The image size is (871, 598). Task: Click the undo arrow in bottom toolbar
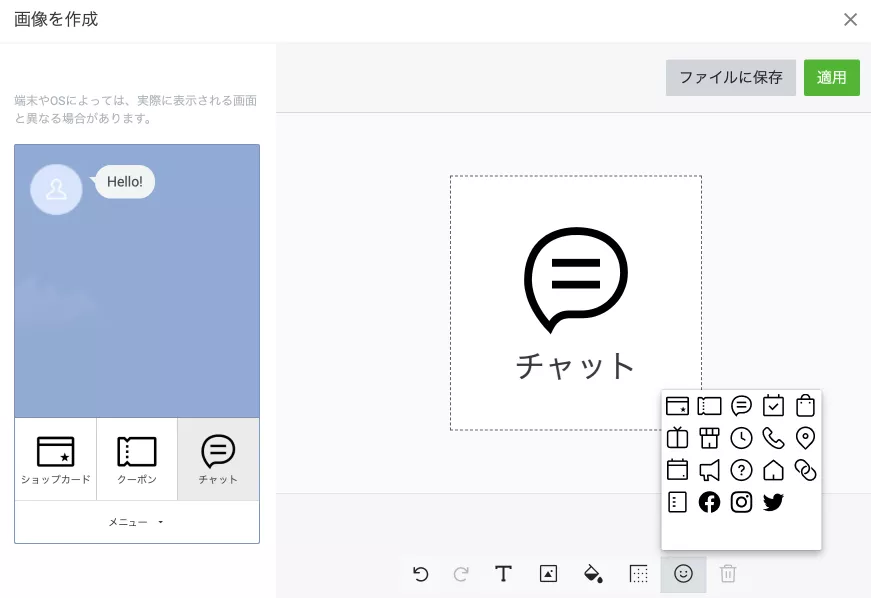click(x=421, y=574)
